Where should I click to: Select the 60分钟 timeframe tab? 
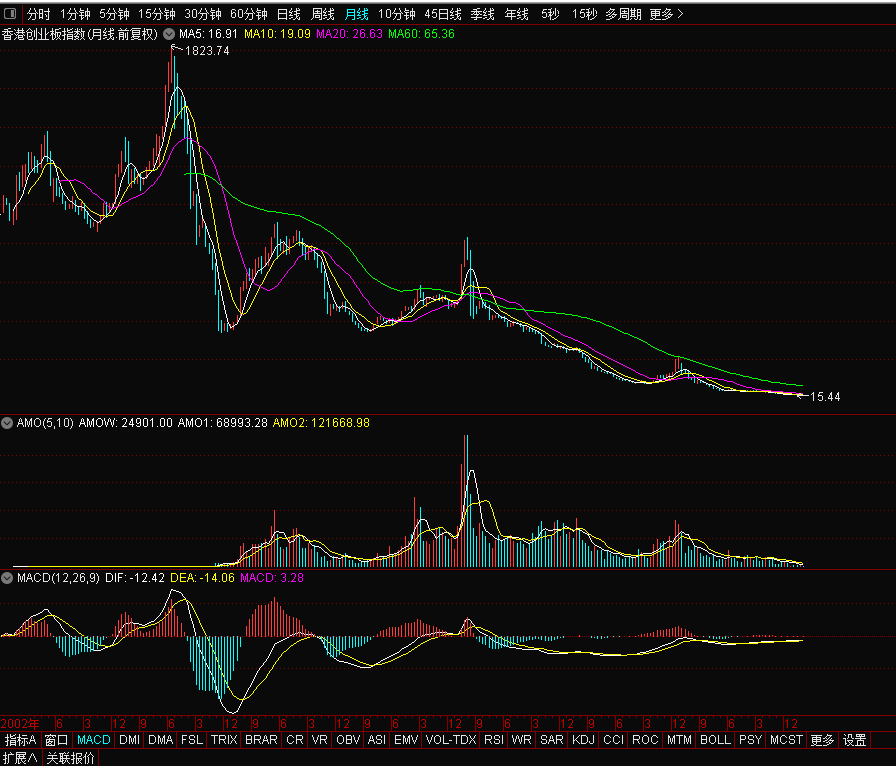click(x=248, y=14)
